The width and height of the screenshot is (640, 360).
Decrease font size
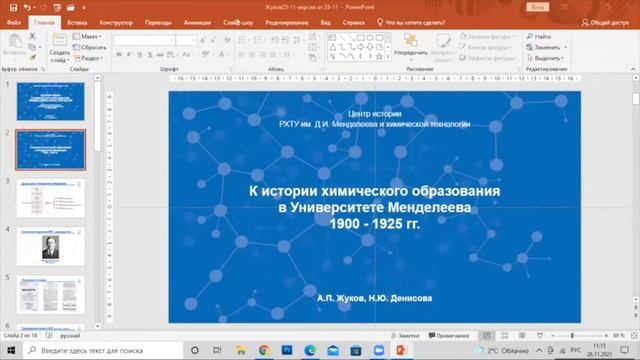click(213, 40)
